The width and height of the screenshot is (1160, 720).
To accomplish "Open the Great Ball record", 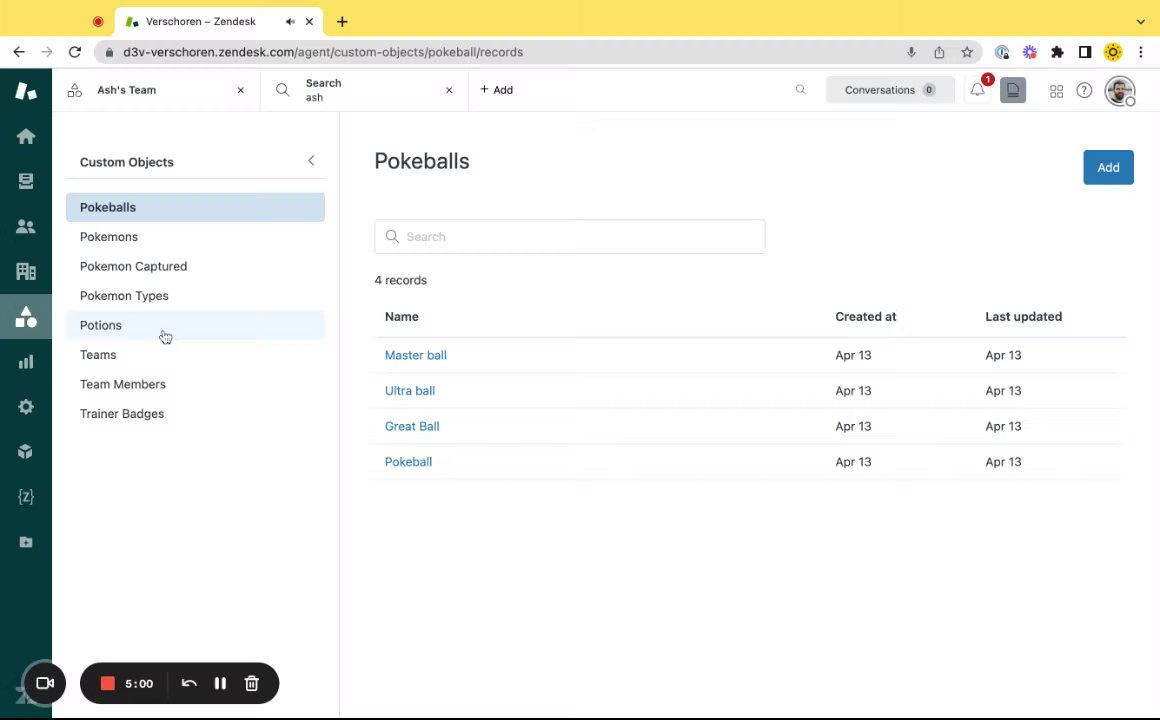I will [412, 426].
